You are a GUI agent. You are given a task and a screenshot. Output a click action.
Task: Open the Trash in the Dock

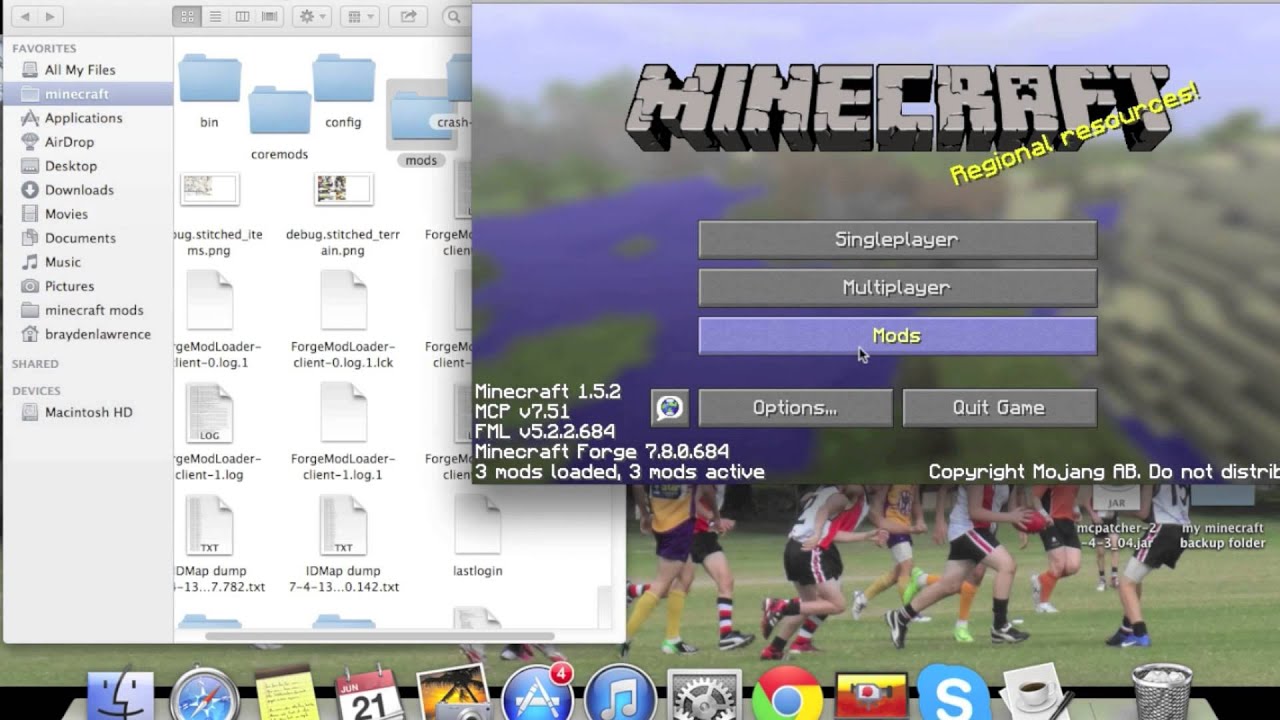pyautogui.click(x=1161, y=692)
